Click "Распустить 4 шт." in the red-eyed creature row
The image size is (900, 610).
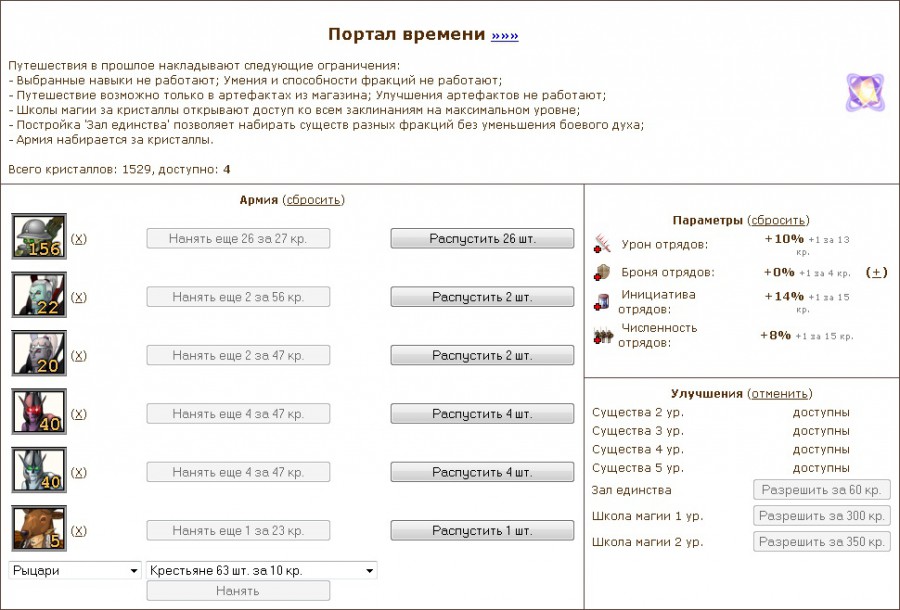482,414
